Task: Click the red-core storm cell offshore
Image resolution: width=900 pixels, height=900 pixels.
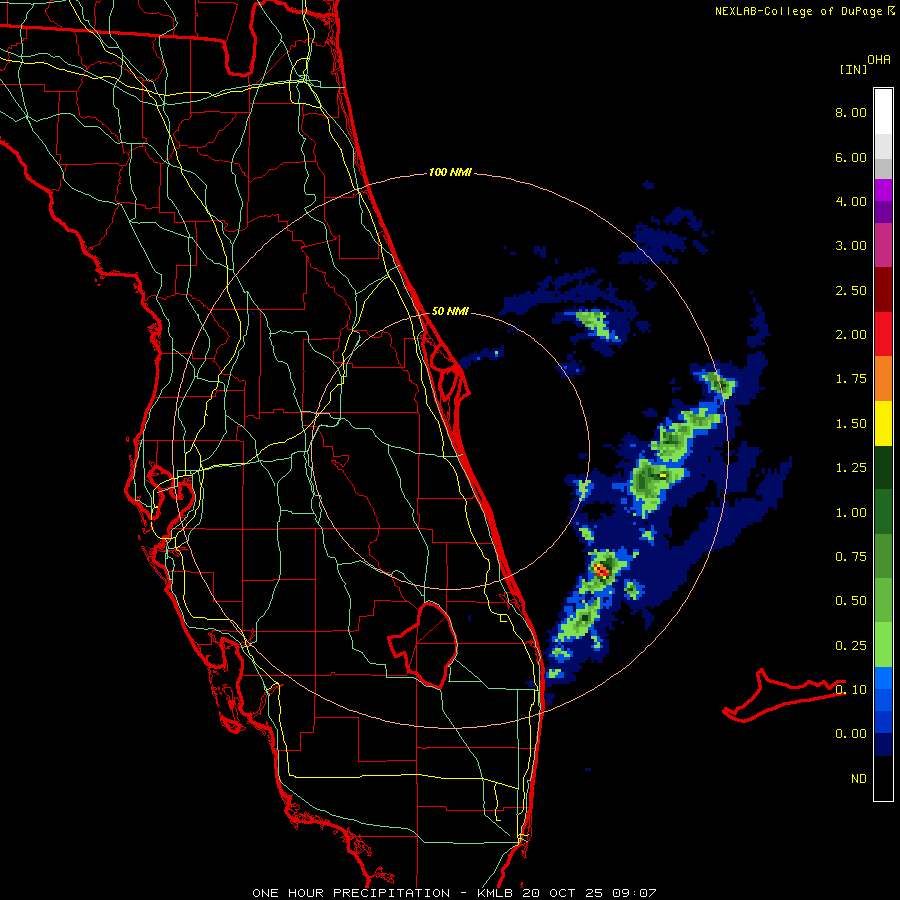Action: coord(601,570)
